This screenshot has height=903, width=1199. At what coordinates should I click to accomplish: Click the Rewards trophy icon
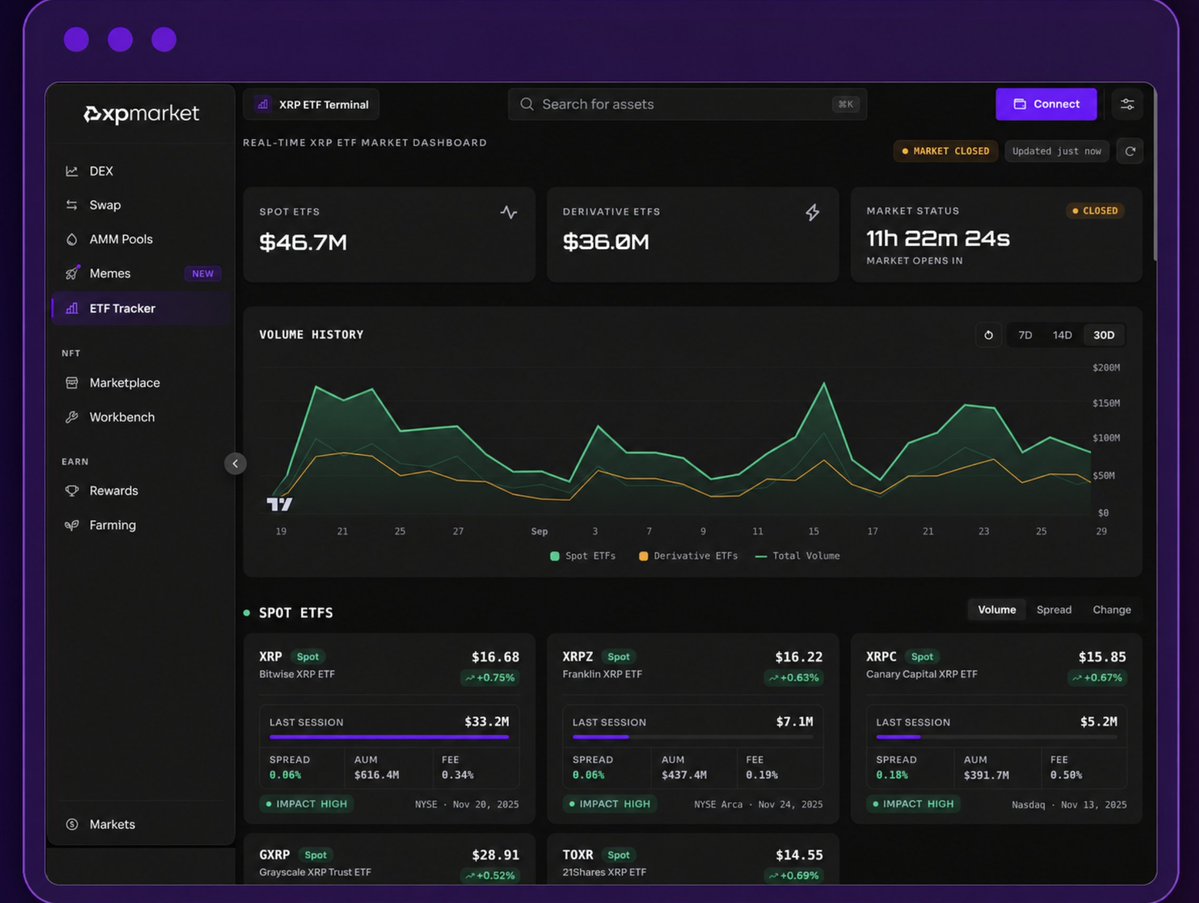click(x=72, y=491)
